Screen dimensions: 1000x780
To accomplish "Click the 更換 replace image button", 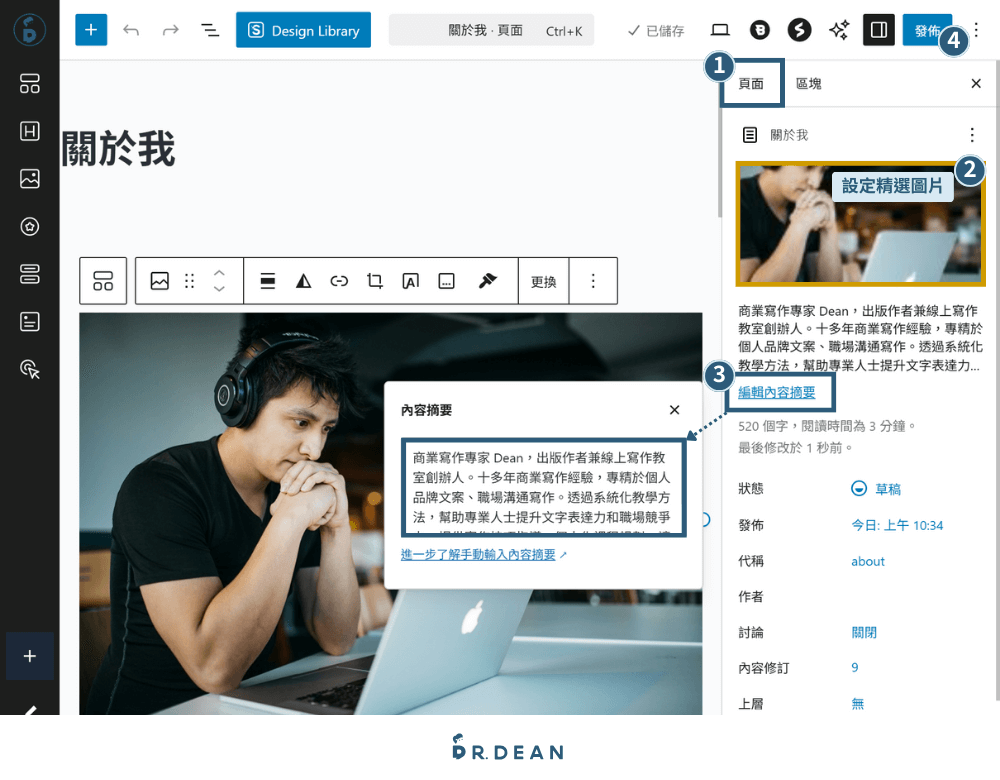I will click(x=543, y=281).
